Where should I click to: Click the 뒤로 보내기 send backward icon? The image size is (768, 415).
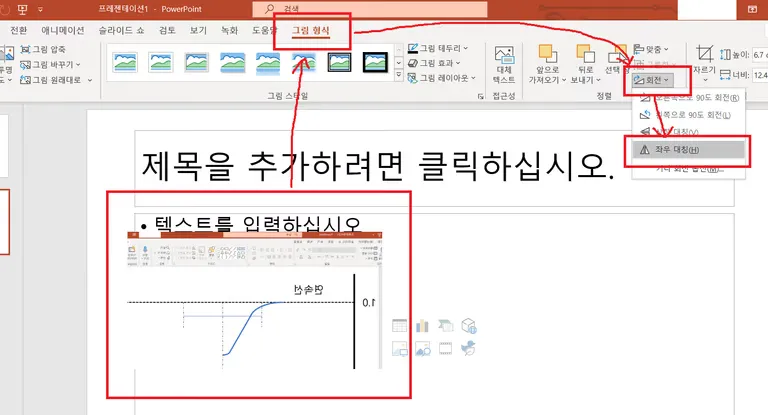(x=585, y=54)
